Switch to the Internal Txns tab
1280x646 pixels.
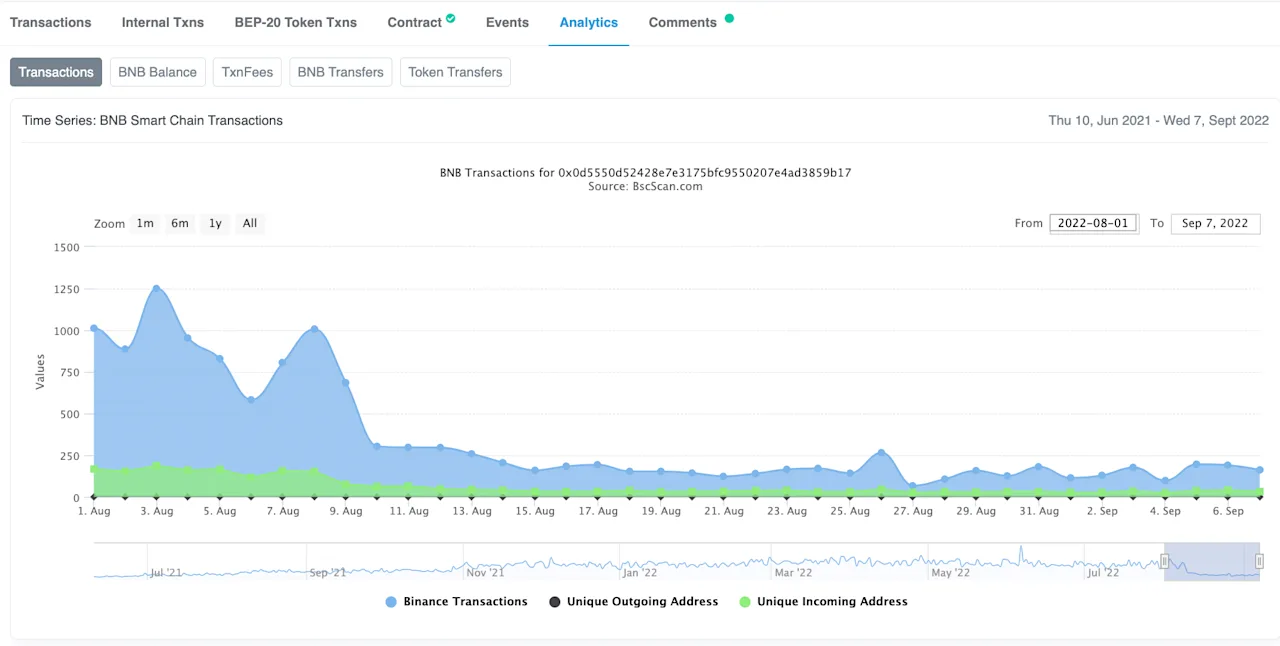[163, 22]
